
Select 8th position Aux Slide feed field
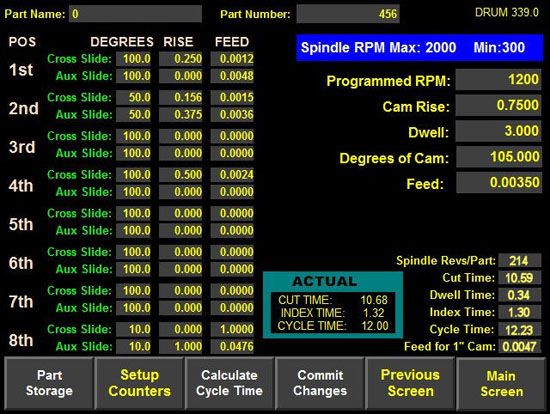click(x=232, y=346)
